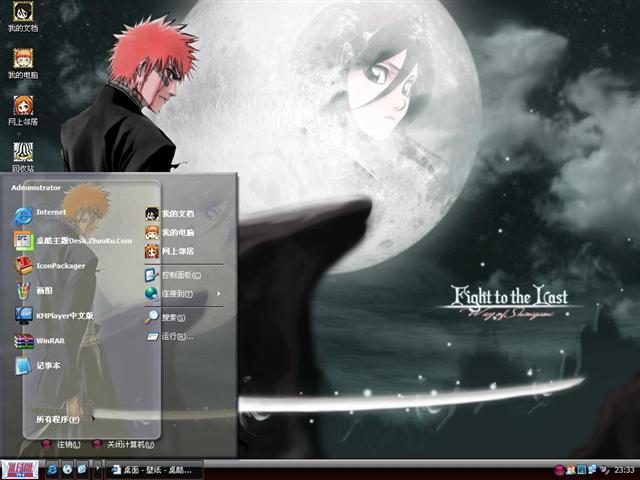
Task: Open 桌酷主题 Desk.ZhuoKu.Com in Start menu
Action: (73, 240)
